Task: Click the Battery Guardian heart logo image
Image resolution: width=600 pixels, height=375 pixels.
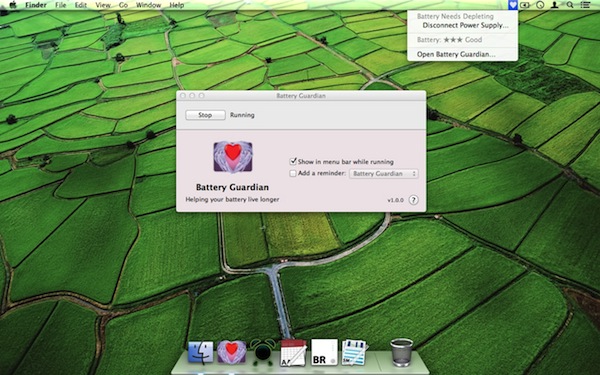Action: click(x=233, y=157)
